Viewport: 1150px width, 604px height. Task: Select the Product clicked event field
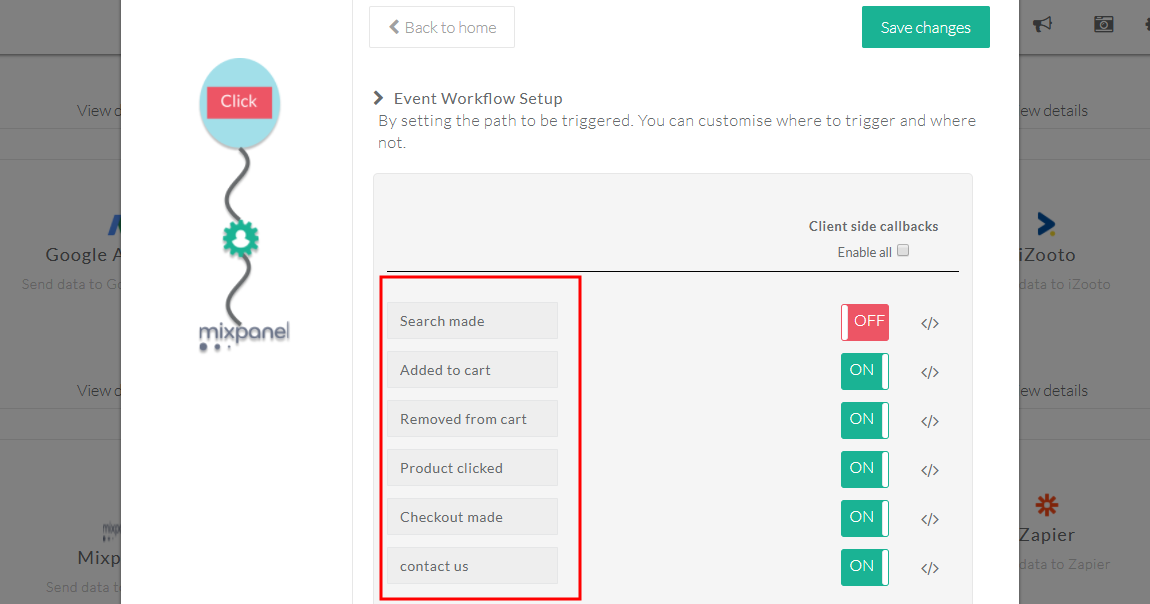coord(472,468)
